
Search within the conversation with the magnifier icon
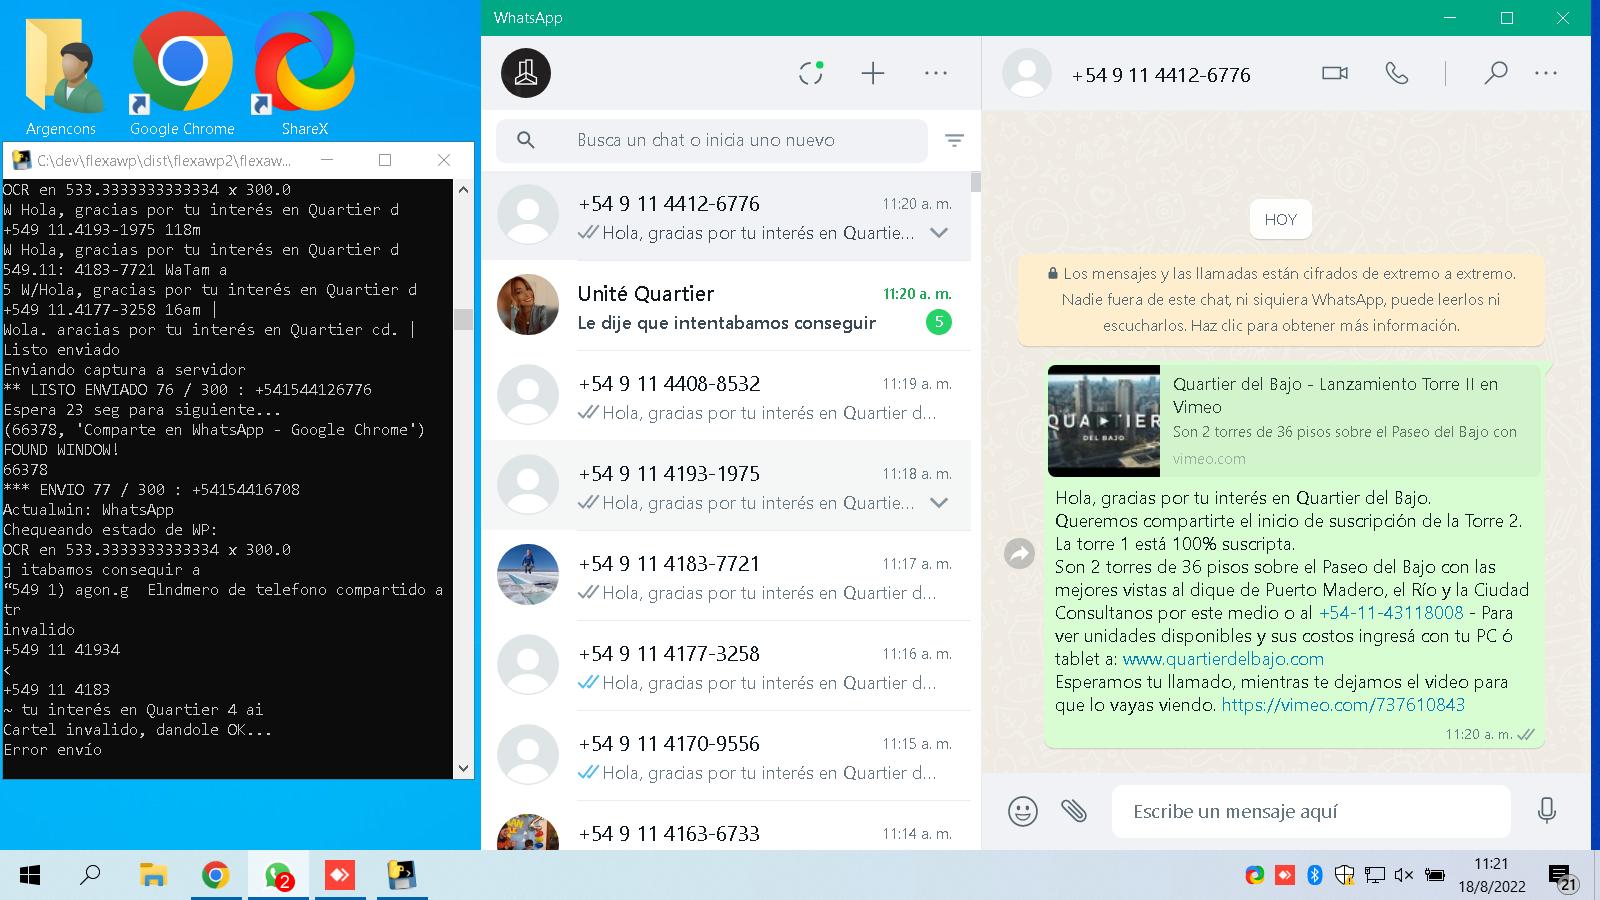(x=1496, y=73)
